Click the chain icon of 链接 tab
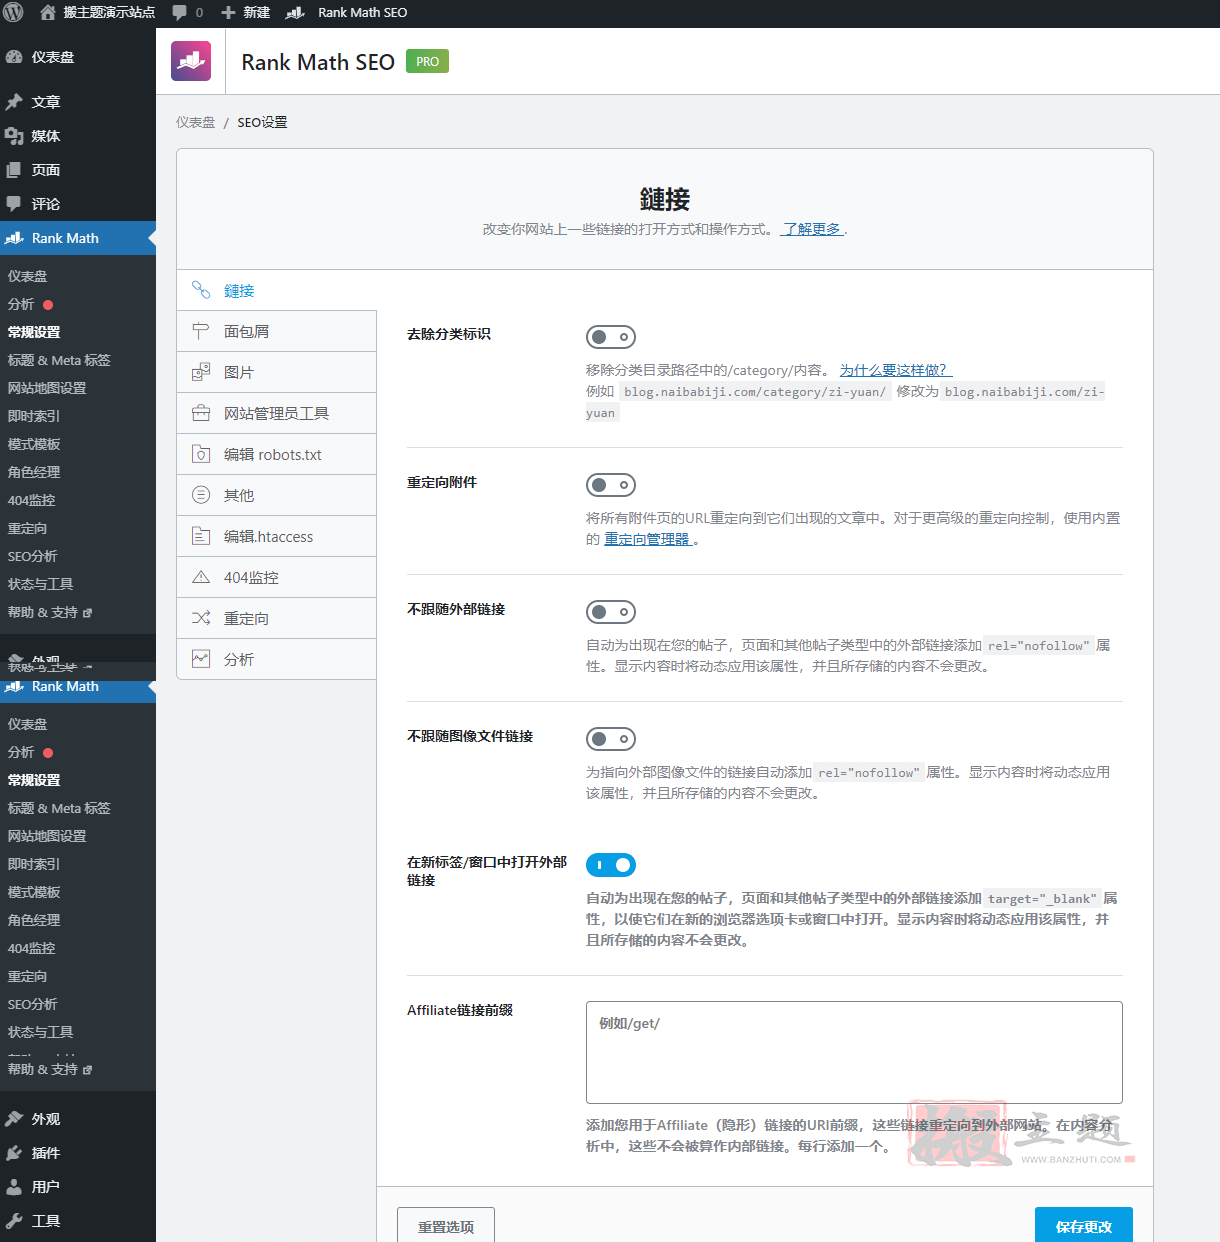Image resolution: width=1220 pixels, height=1242 pixels. pyautogui.click(x=201, y=290)
